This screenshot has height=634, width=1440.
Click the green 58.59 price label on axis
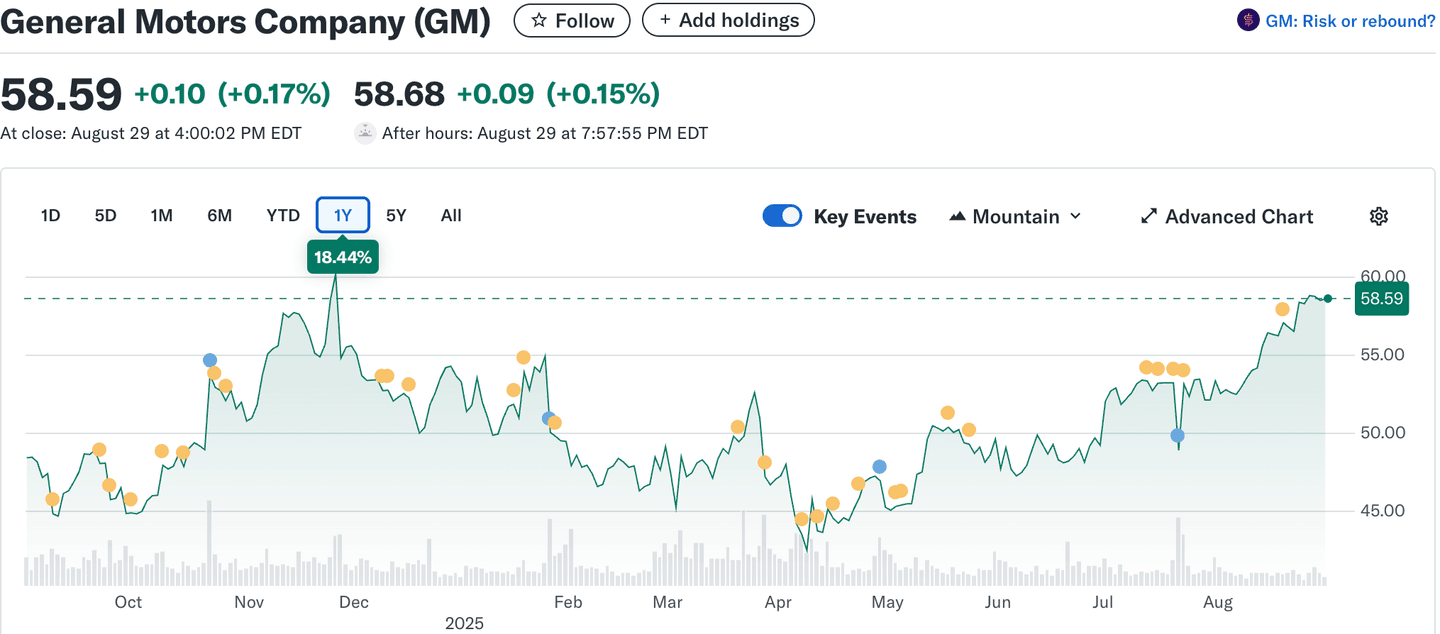tap(1381, 298)
